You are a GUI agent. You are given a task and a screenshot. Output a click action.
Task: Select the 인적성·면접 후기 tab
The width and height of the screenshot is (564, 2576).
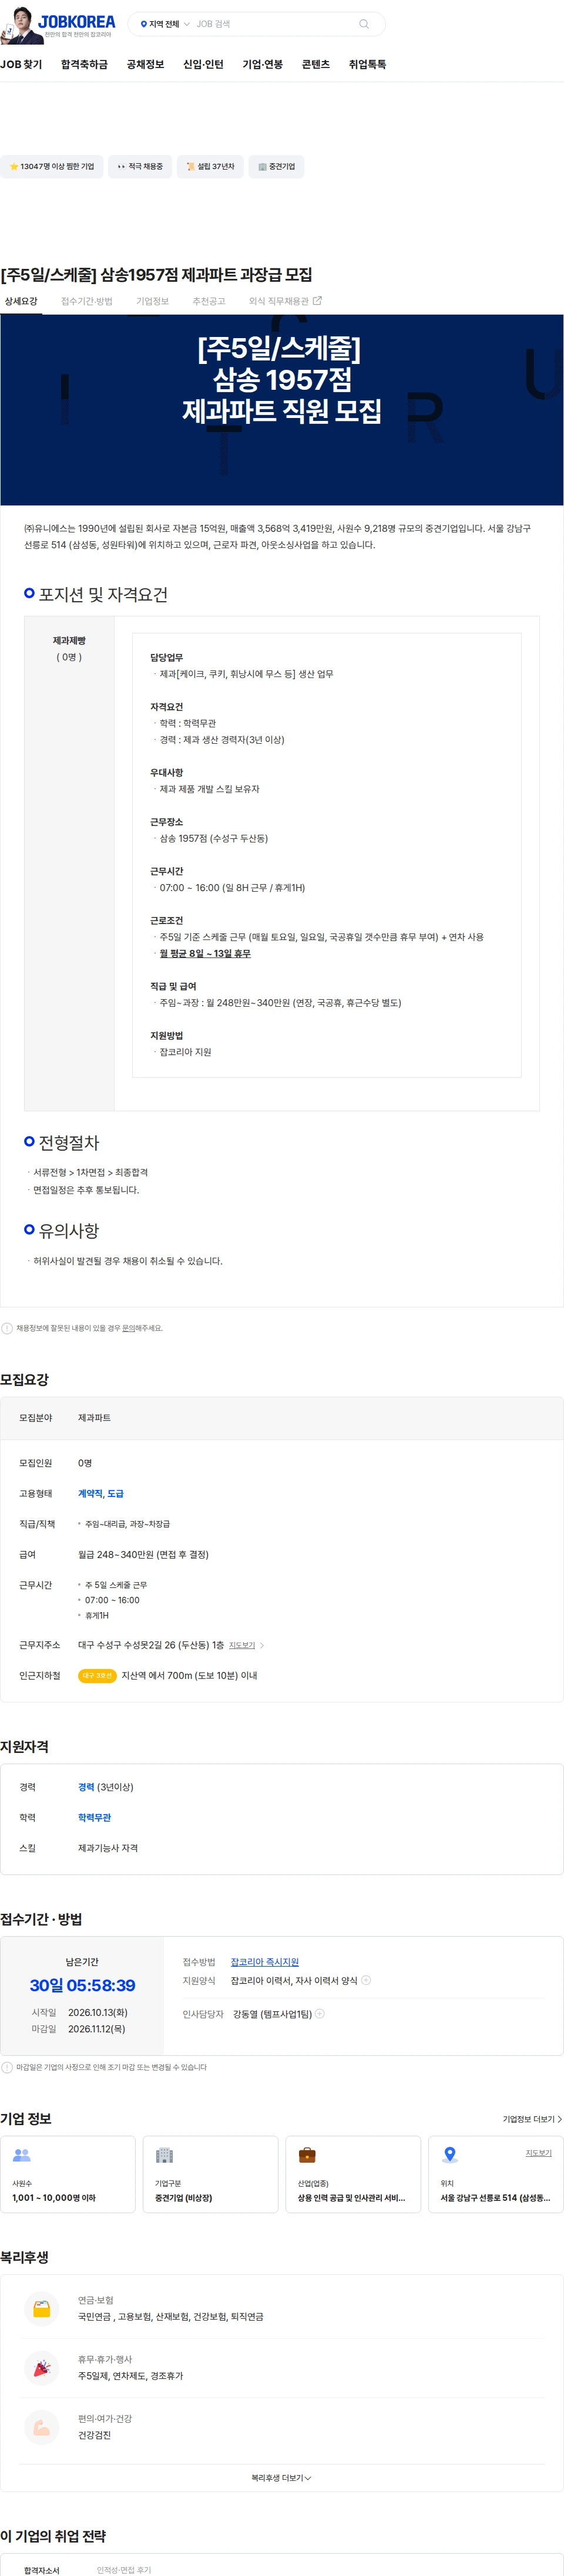pyautogui.click(x=124, y=2570)
